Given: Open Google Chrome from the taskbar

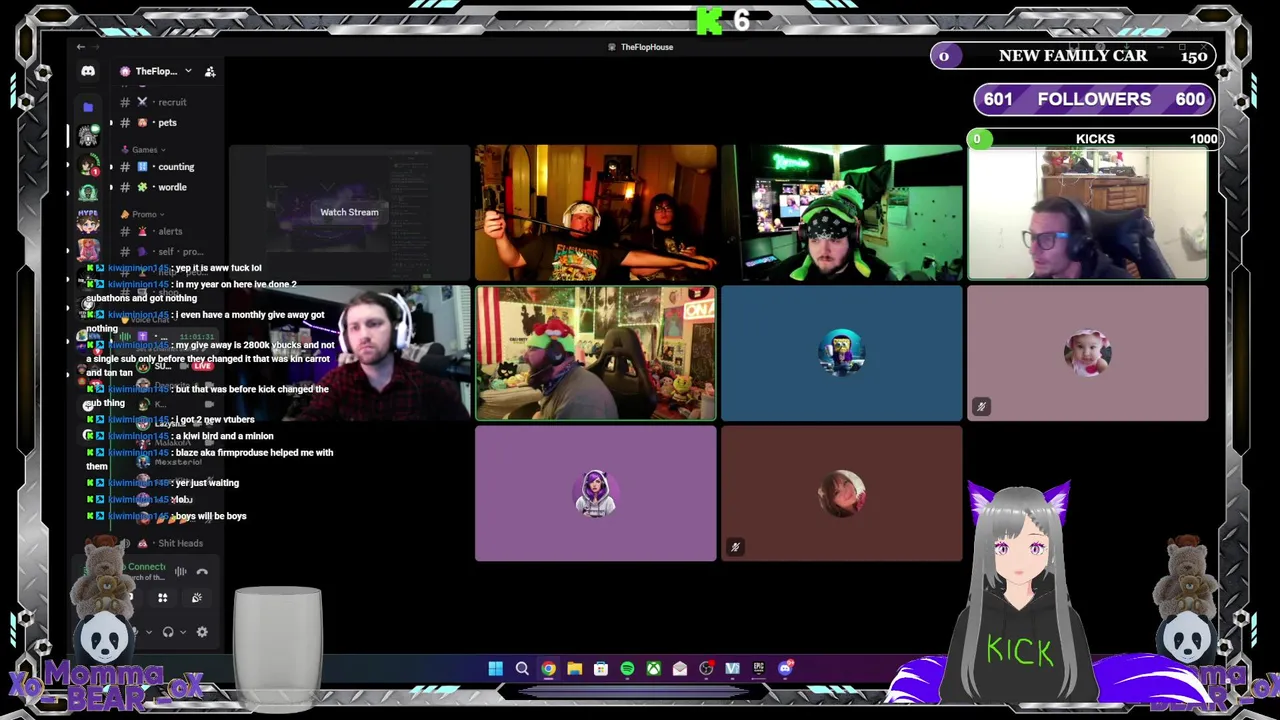Looking at the screenshot, I should coord(548,669).
